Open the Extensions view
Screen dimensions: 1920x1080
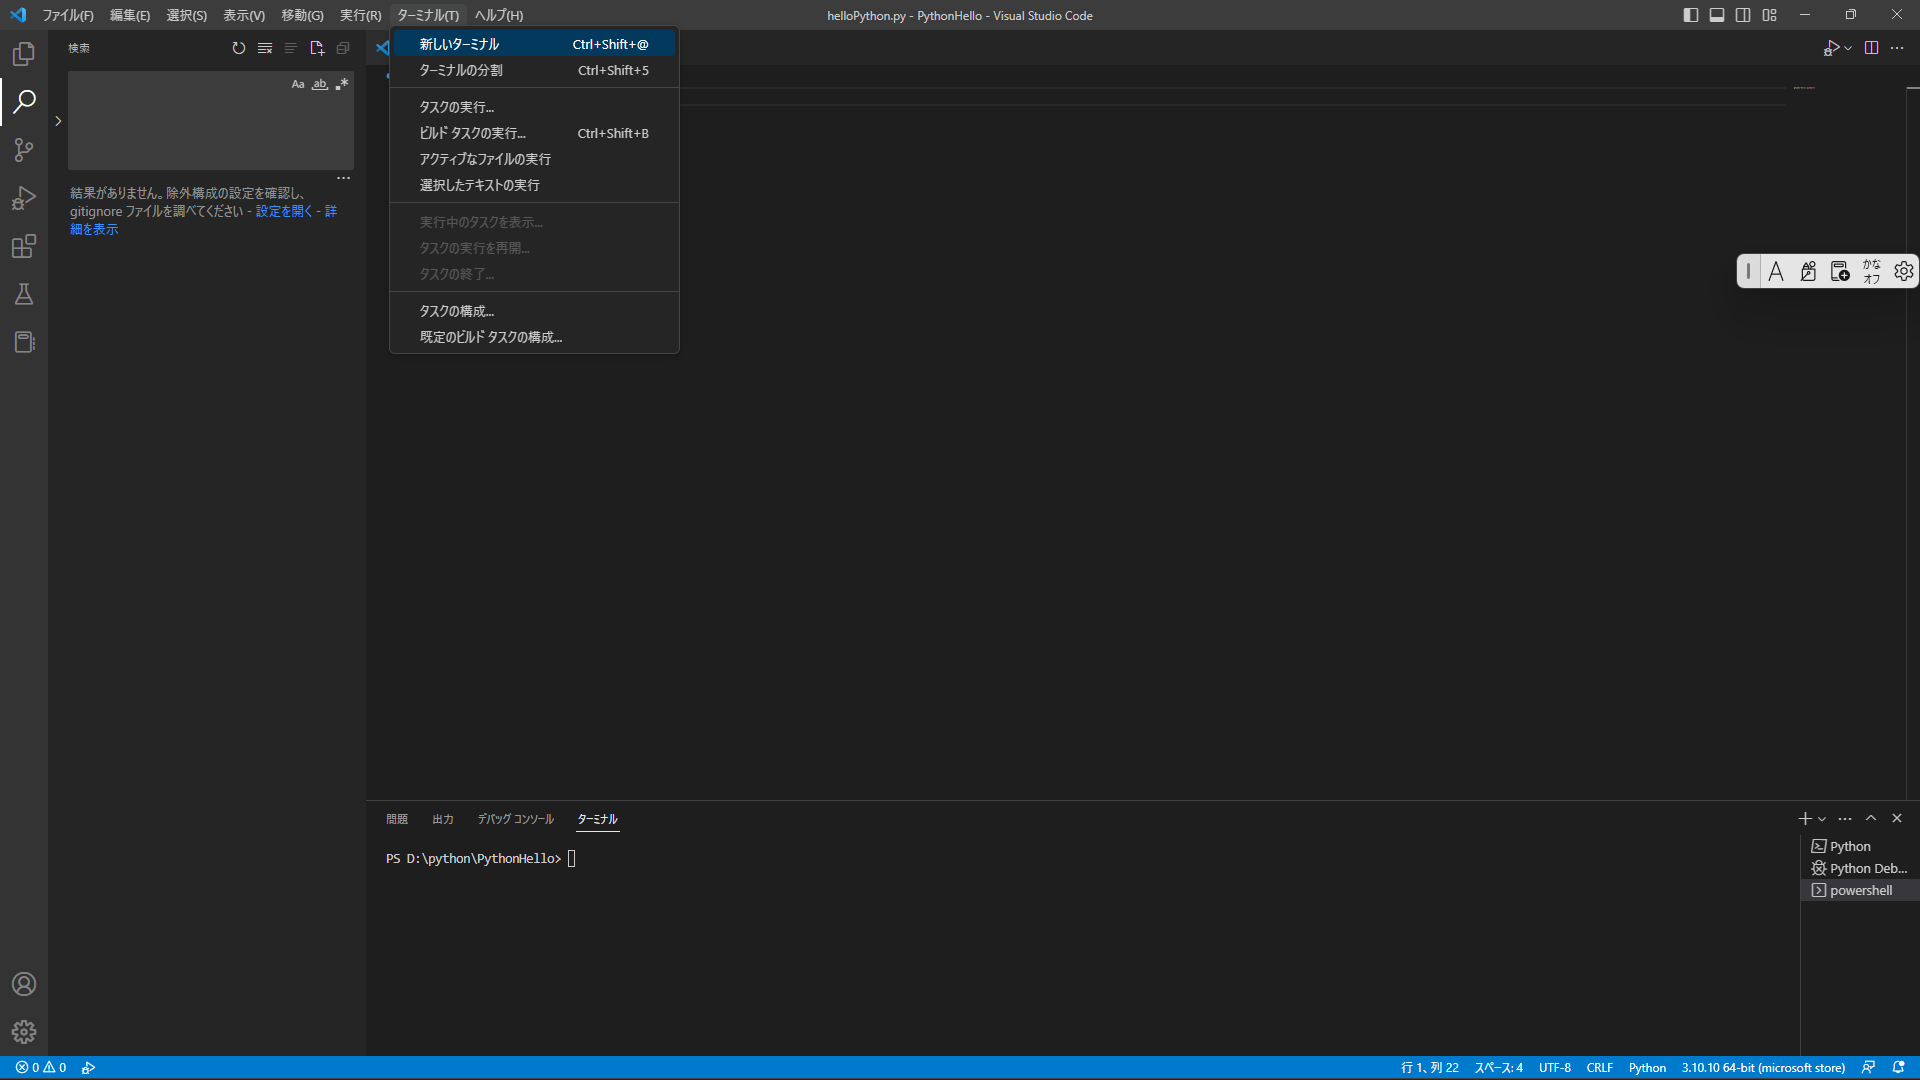[x=24, y=246]
